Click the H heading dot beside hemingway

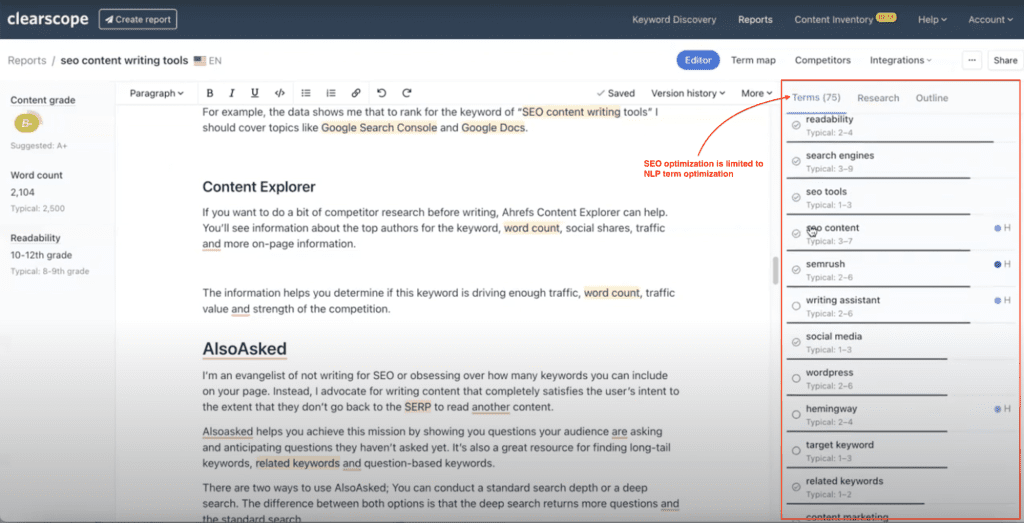click(x=997, y=409)
